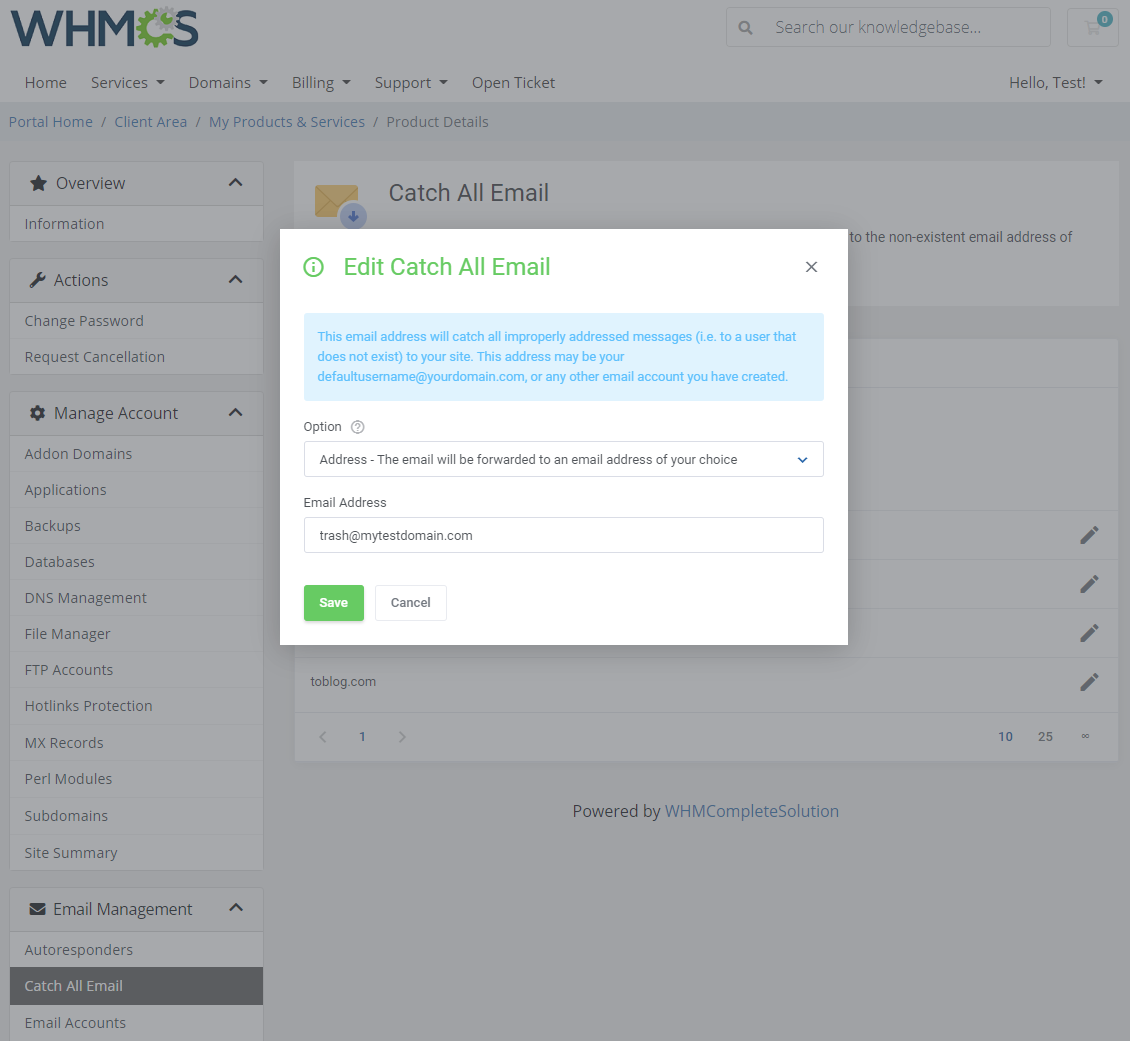Open the shopping cart icon
This screenshot has width=1130, height=1041.
[x=1092, y=27]
